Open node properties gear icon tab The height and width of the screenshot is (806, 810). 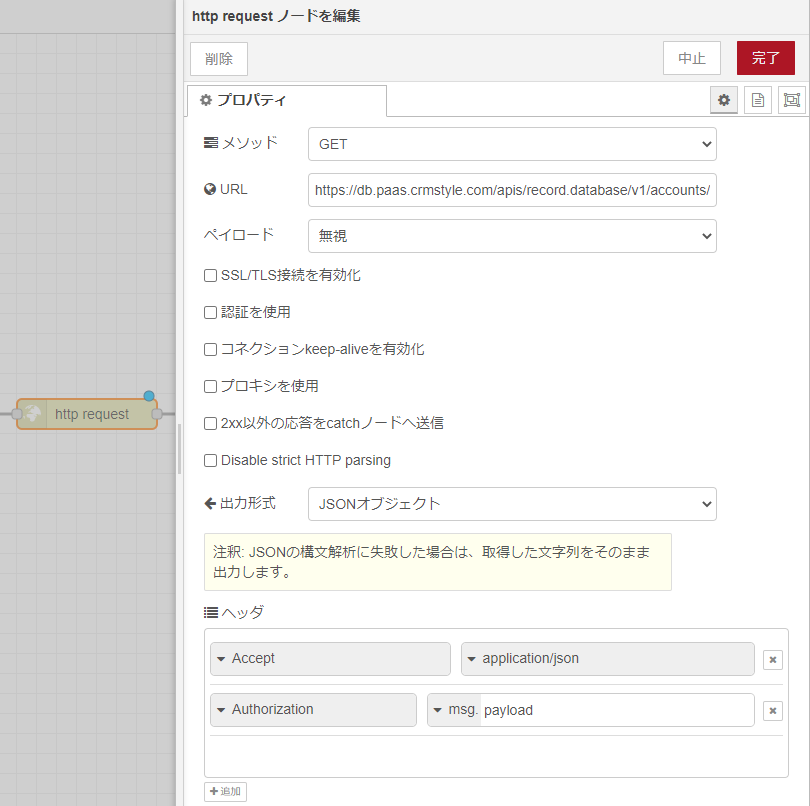coord(724,100)
